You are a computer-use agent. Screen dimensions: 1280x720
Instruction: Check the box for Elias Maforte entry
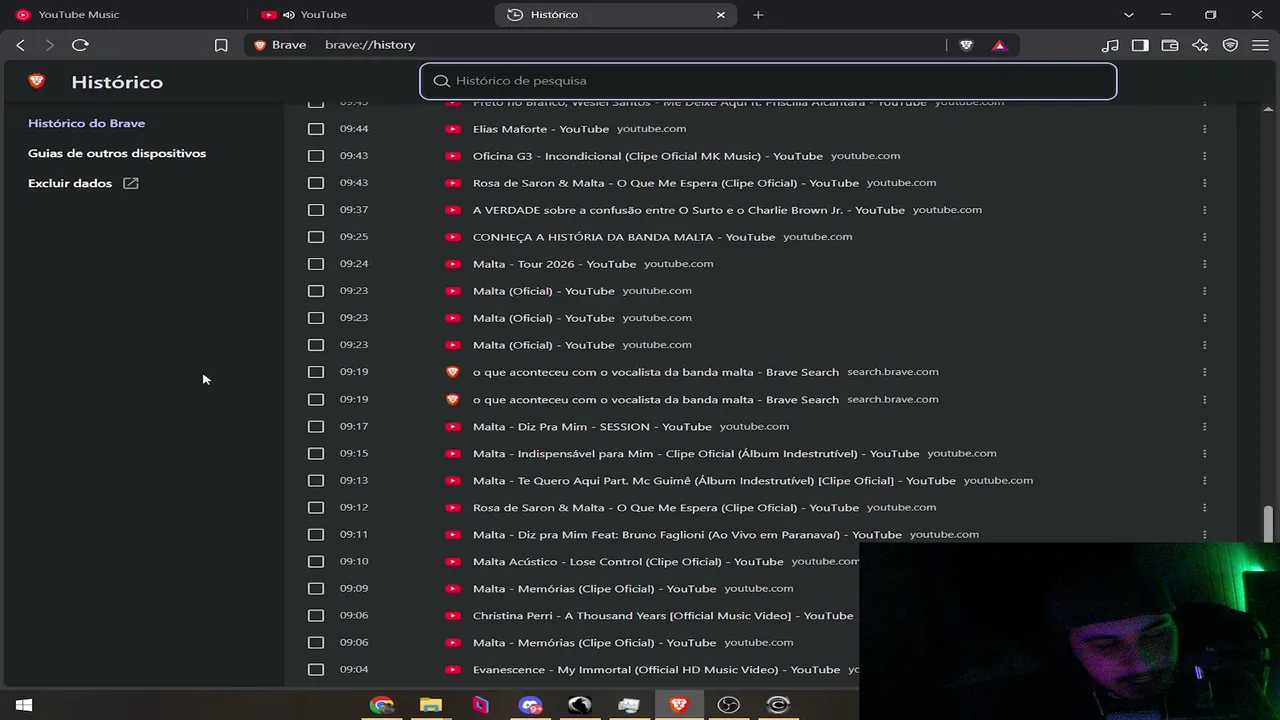tap(316, 129)
